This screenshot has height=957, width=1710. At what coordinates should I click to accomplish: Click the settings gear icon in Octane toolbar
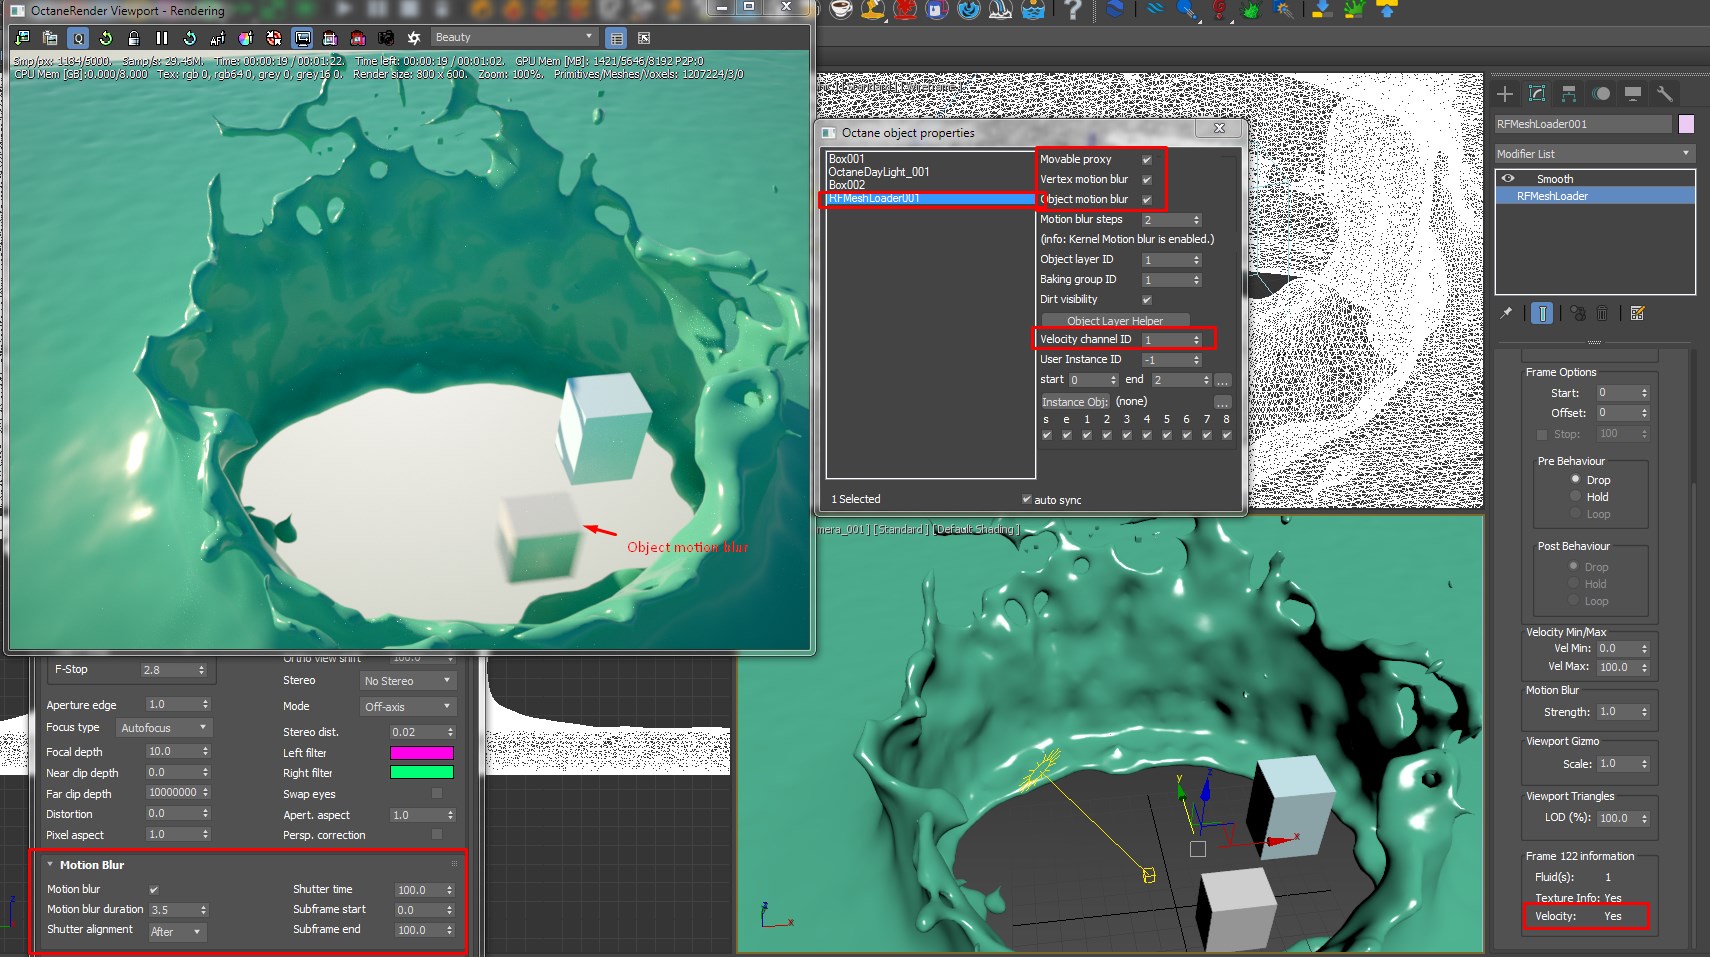pyautogui.click(x=414, y=38)
